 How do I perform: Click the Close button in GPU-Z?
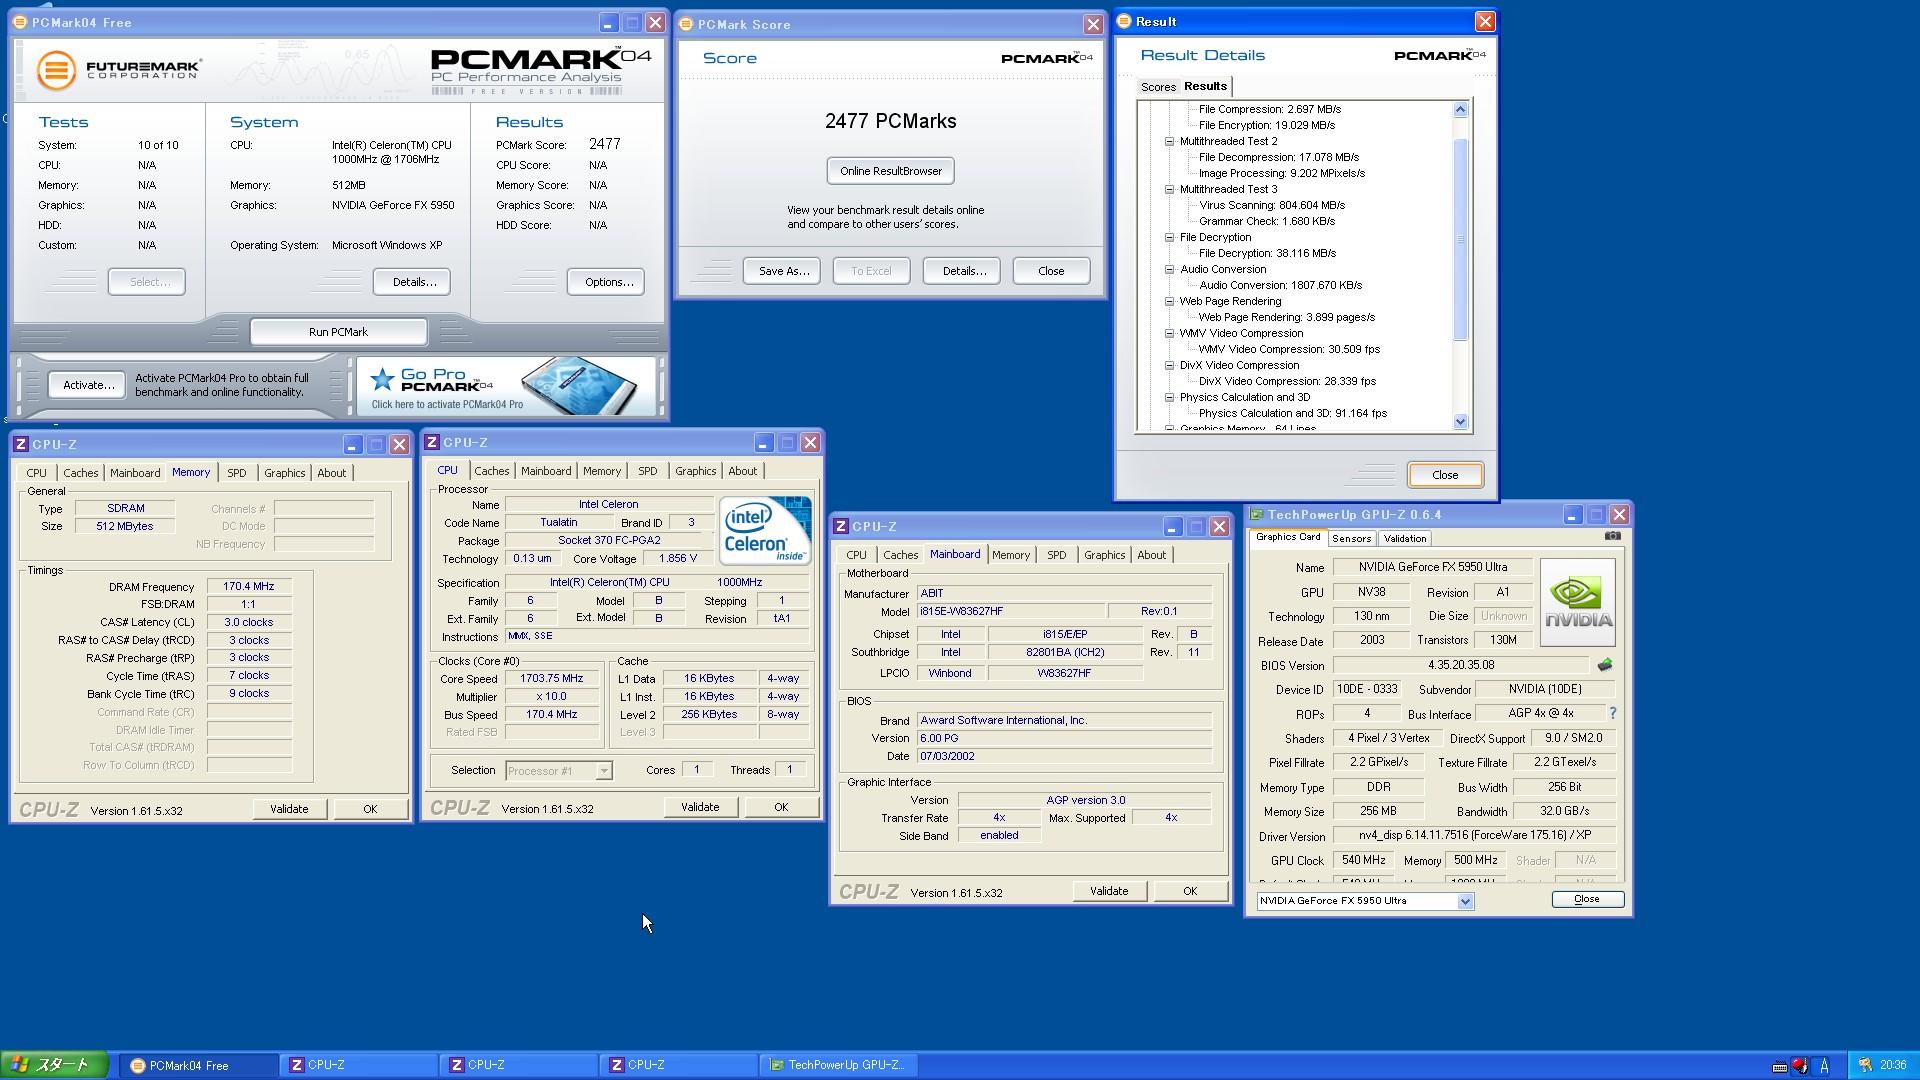coord(1587,899)
